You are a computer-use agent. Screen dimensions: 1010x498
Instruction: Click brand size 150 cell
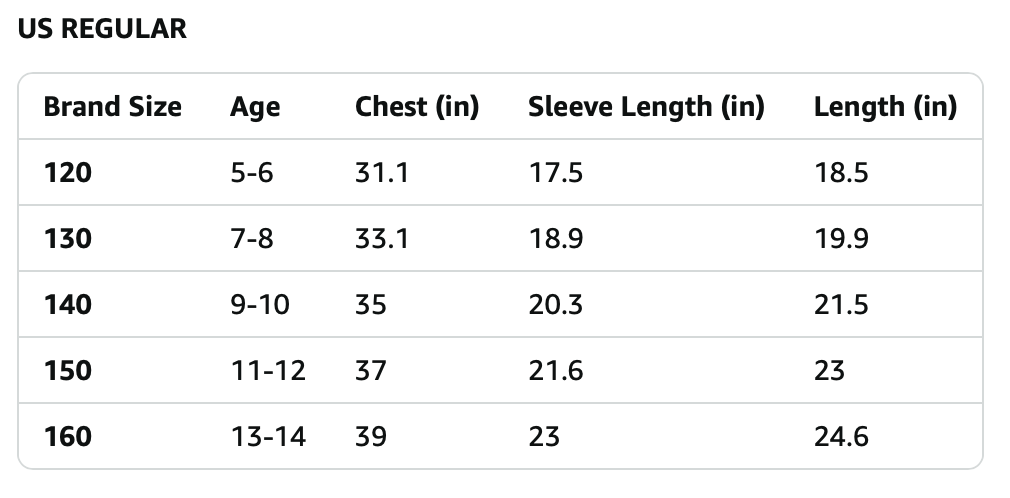click(x=68, y=370)
